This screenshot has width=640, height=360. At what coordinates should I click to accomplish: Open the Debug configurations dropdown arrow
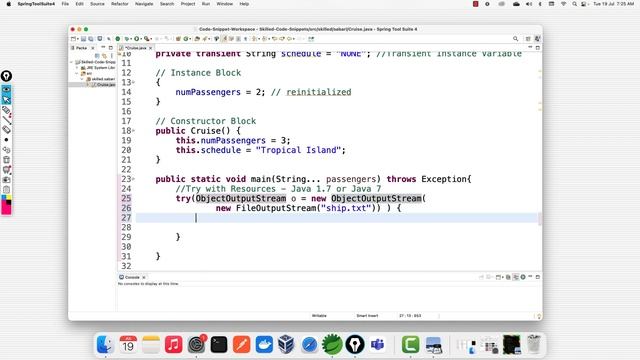[131, 39]
